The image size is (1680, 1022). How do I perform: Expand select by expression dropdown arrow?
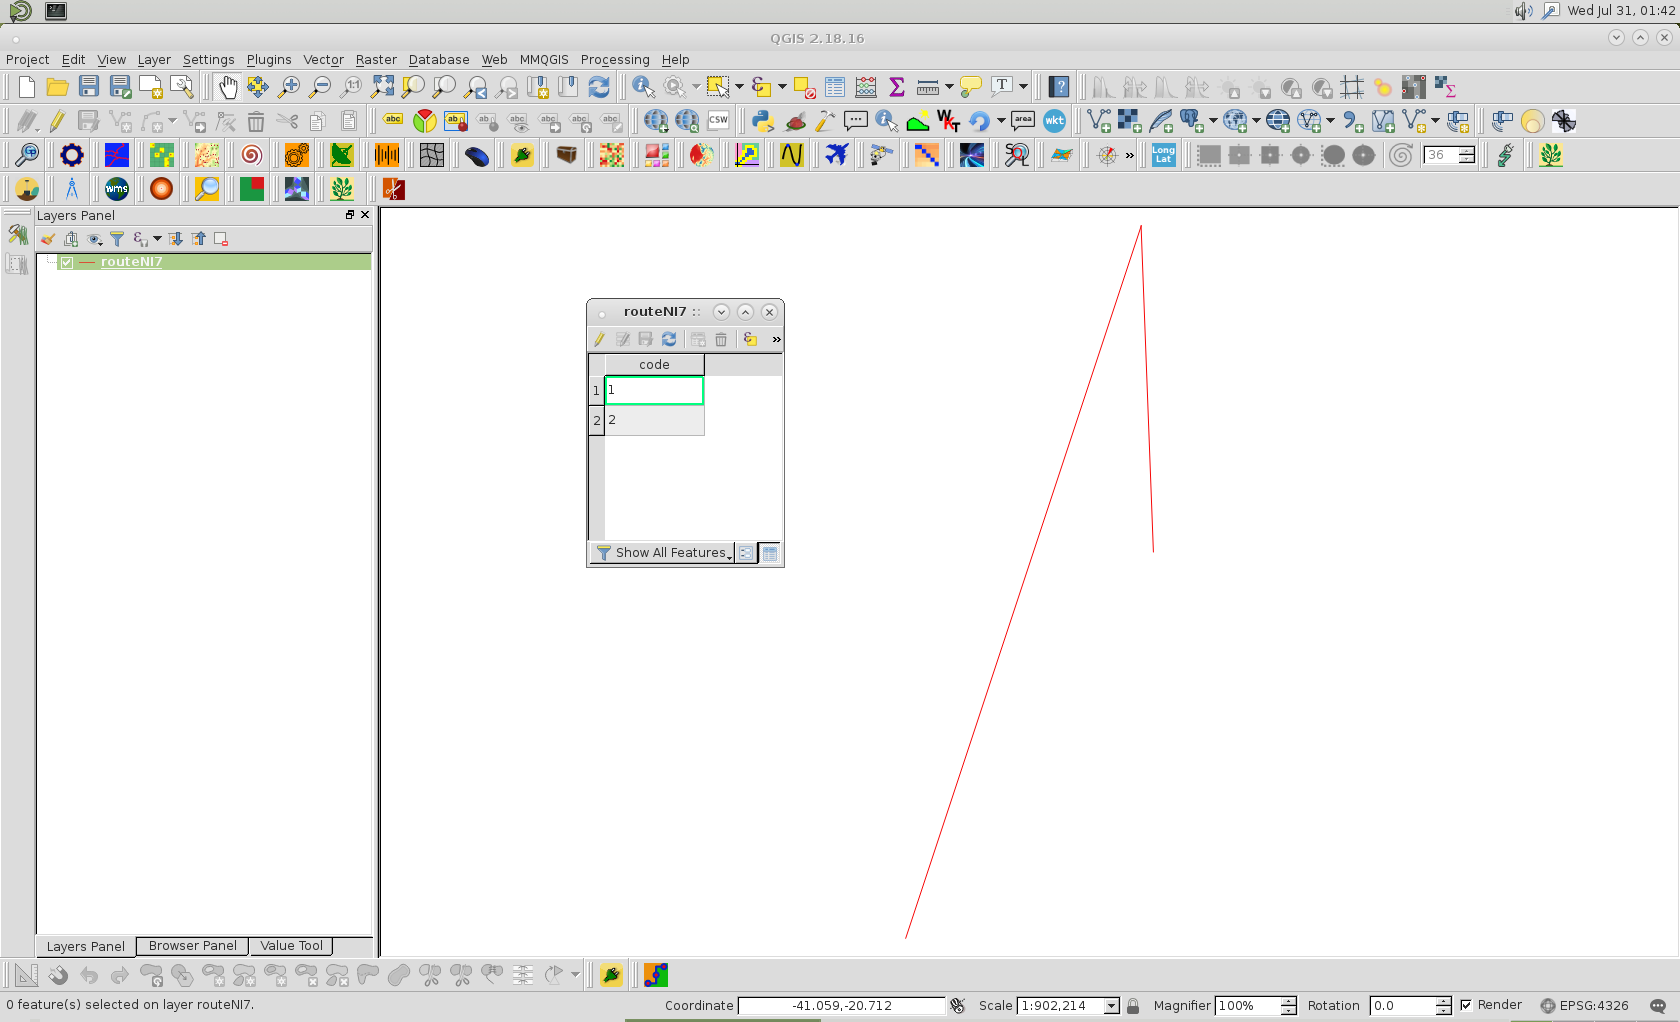782,87
